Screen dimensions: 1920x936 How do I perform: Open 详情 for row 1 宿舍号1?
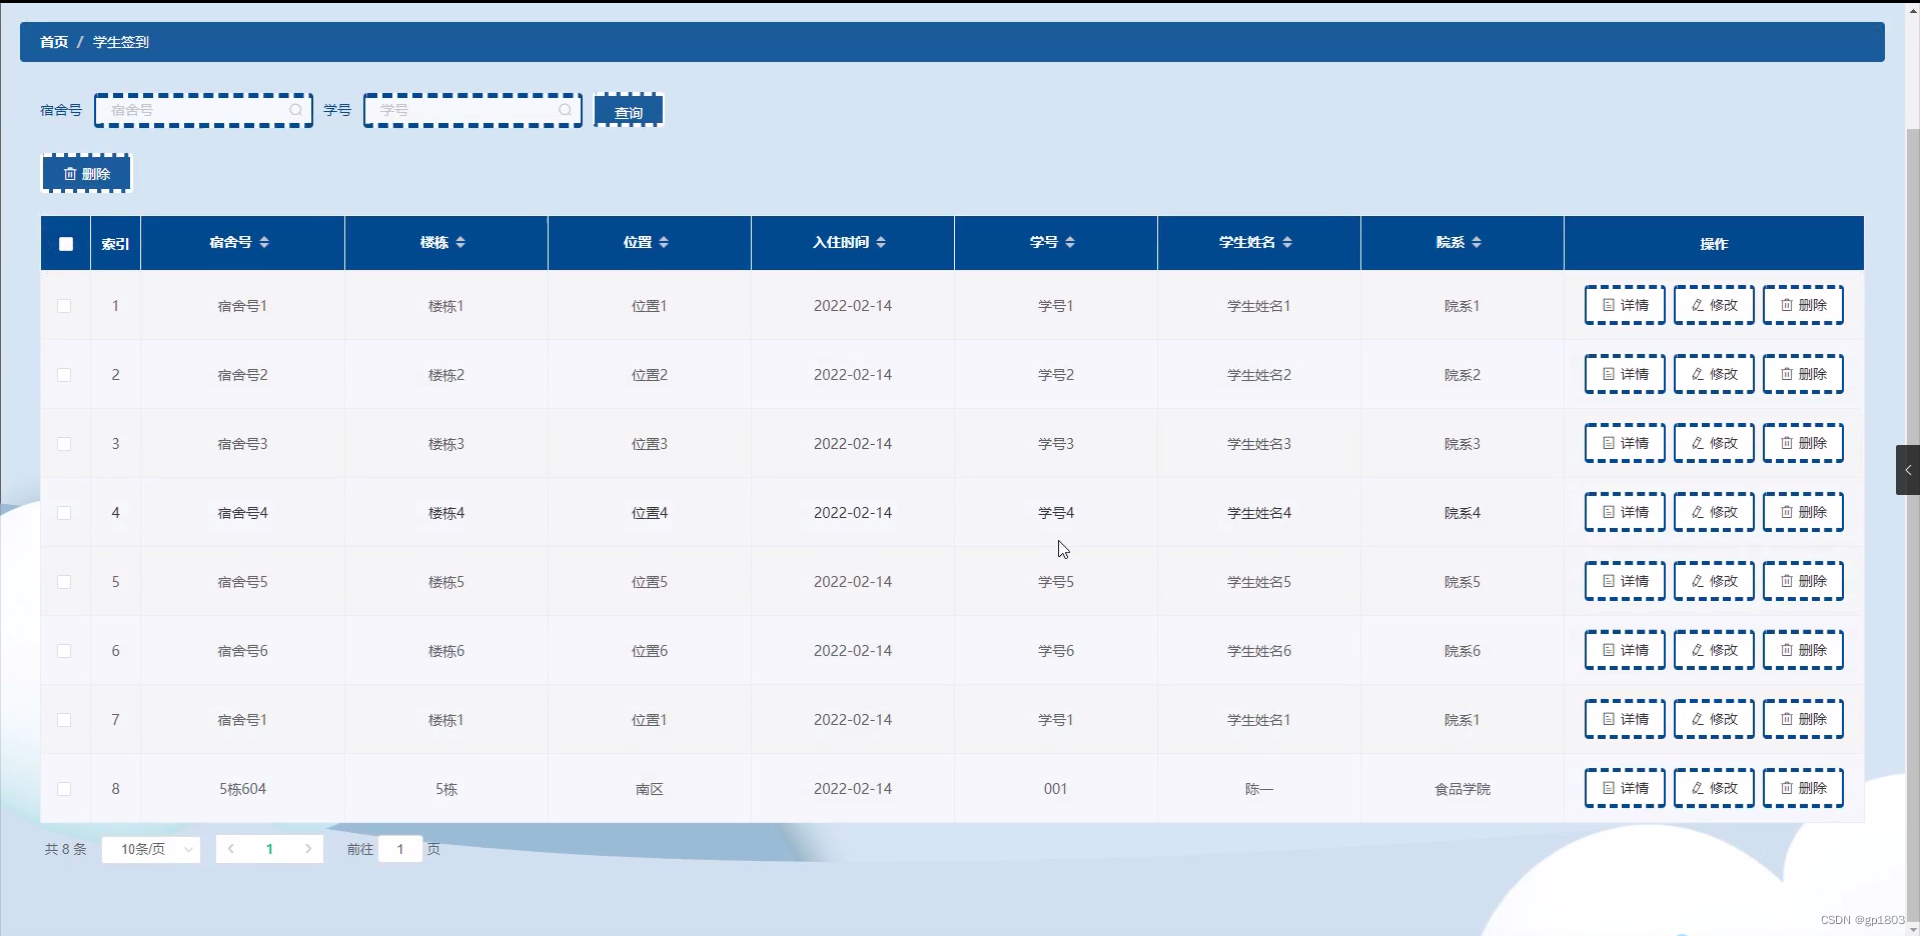click(x=1623, y=305)
